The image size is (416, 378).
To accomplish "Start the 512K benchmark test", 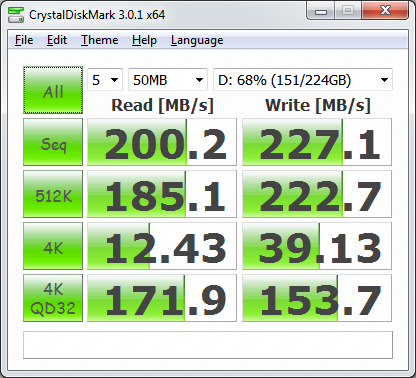I will (x=53, y=194).
